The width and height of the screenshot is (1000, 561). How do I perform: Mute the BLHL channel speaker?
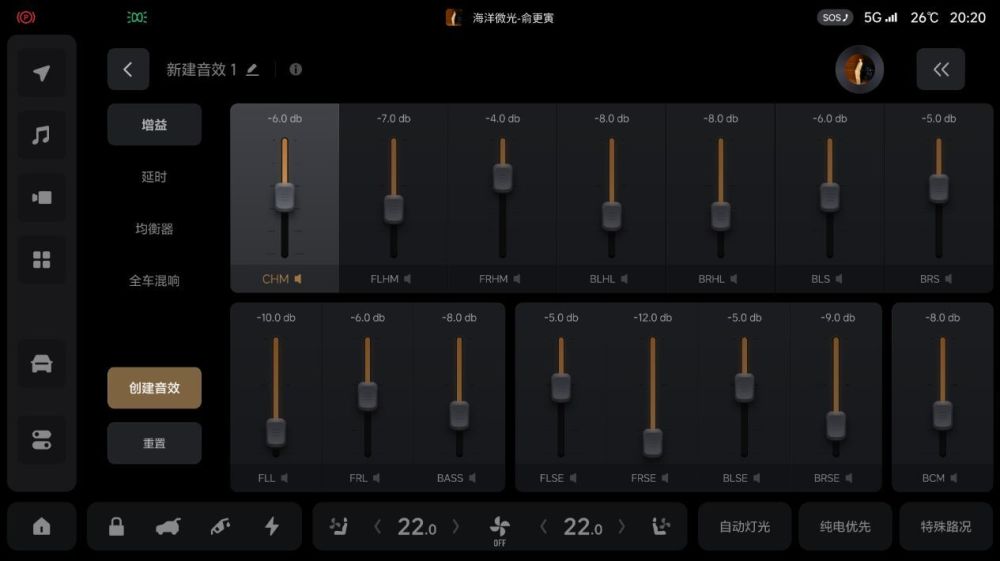(624, 279)
